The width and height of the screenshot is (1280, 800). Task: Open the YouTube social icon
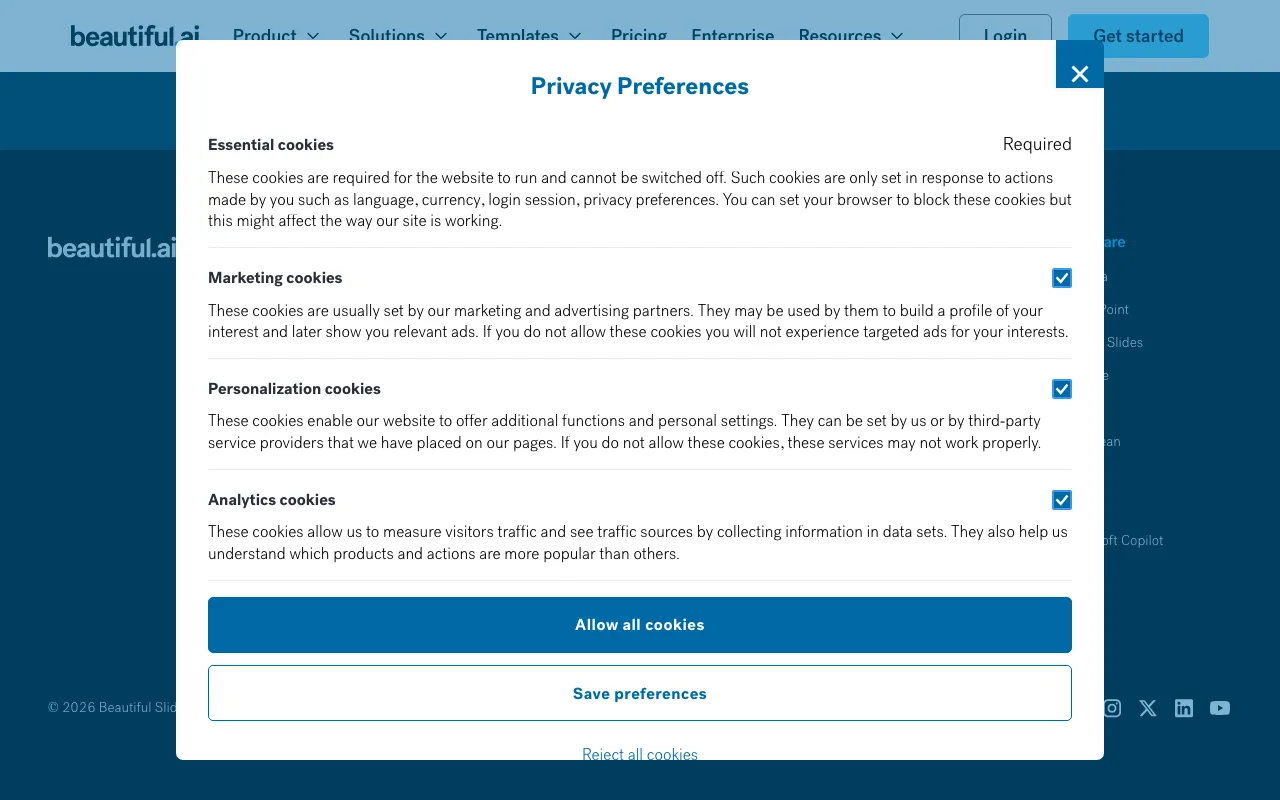point(1220,708)
